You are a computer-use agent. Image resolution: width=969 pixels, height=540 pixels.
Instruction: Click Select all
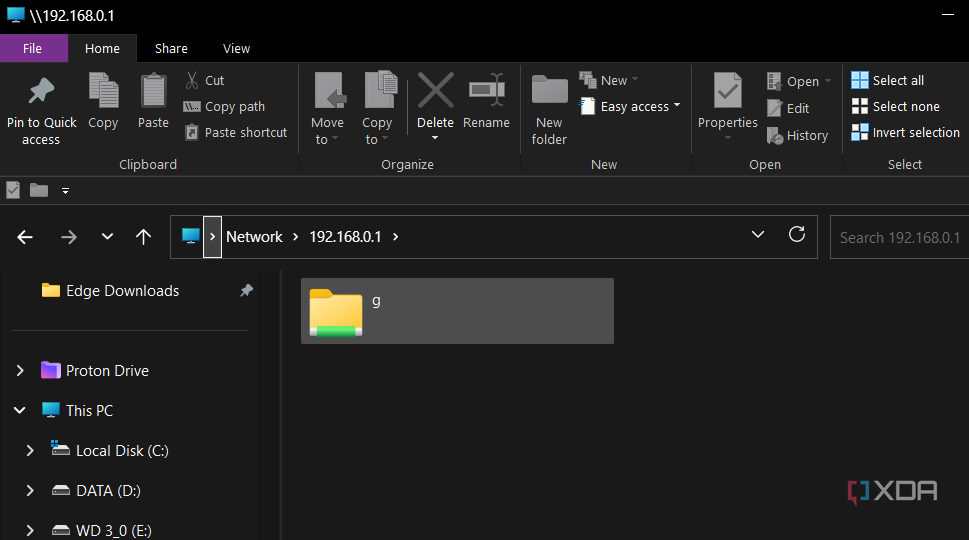coord(887,80)
